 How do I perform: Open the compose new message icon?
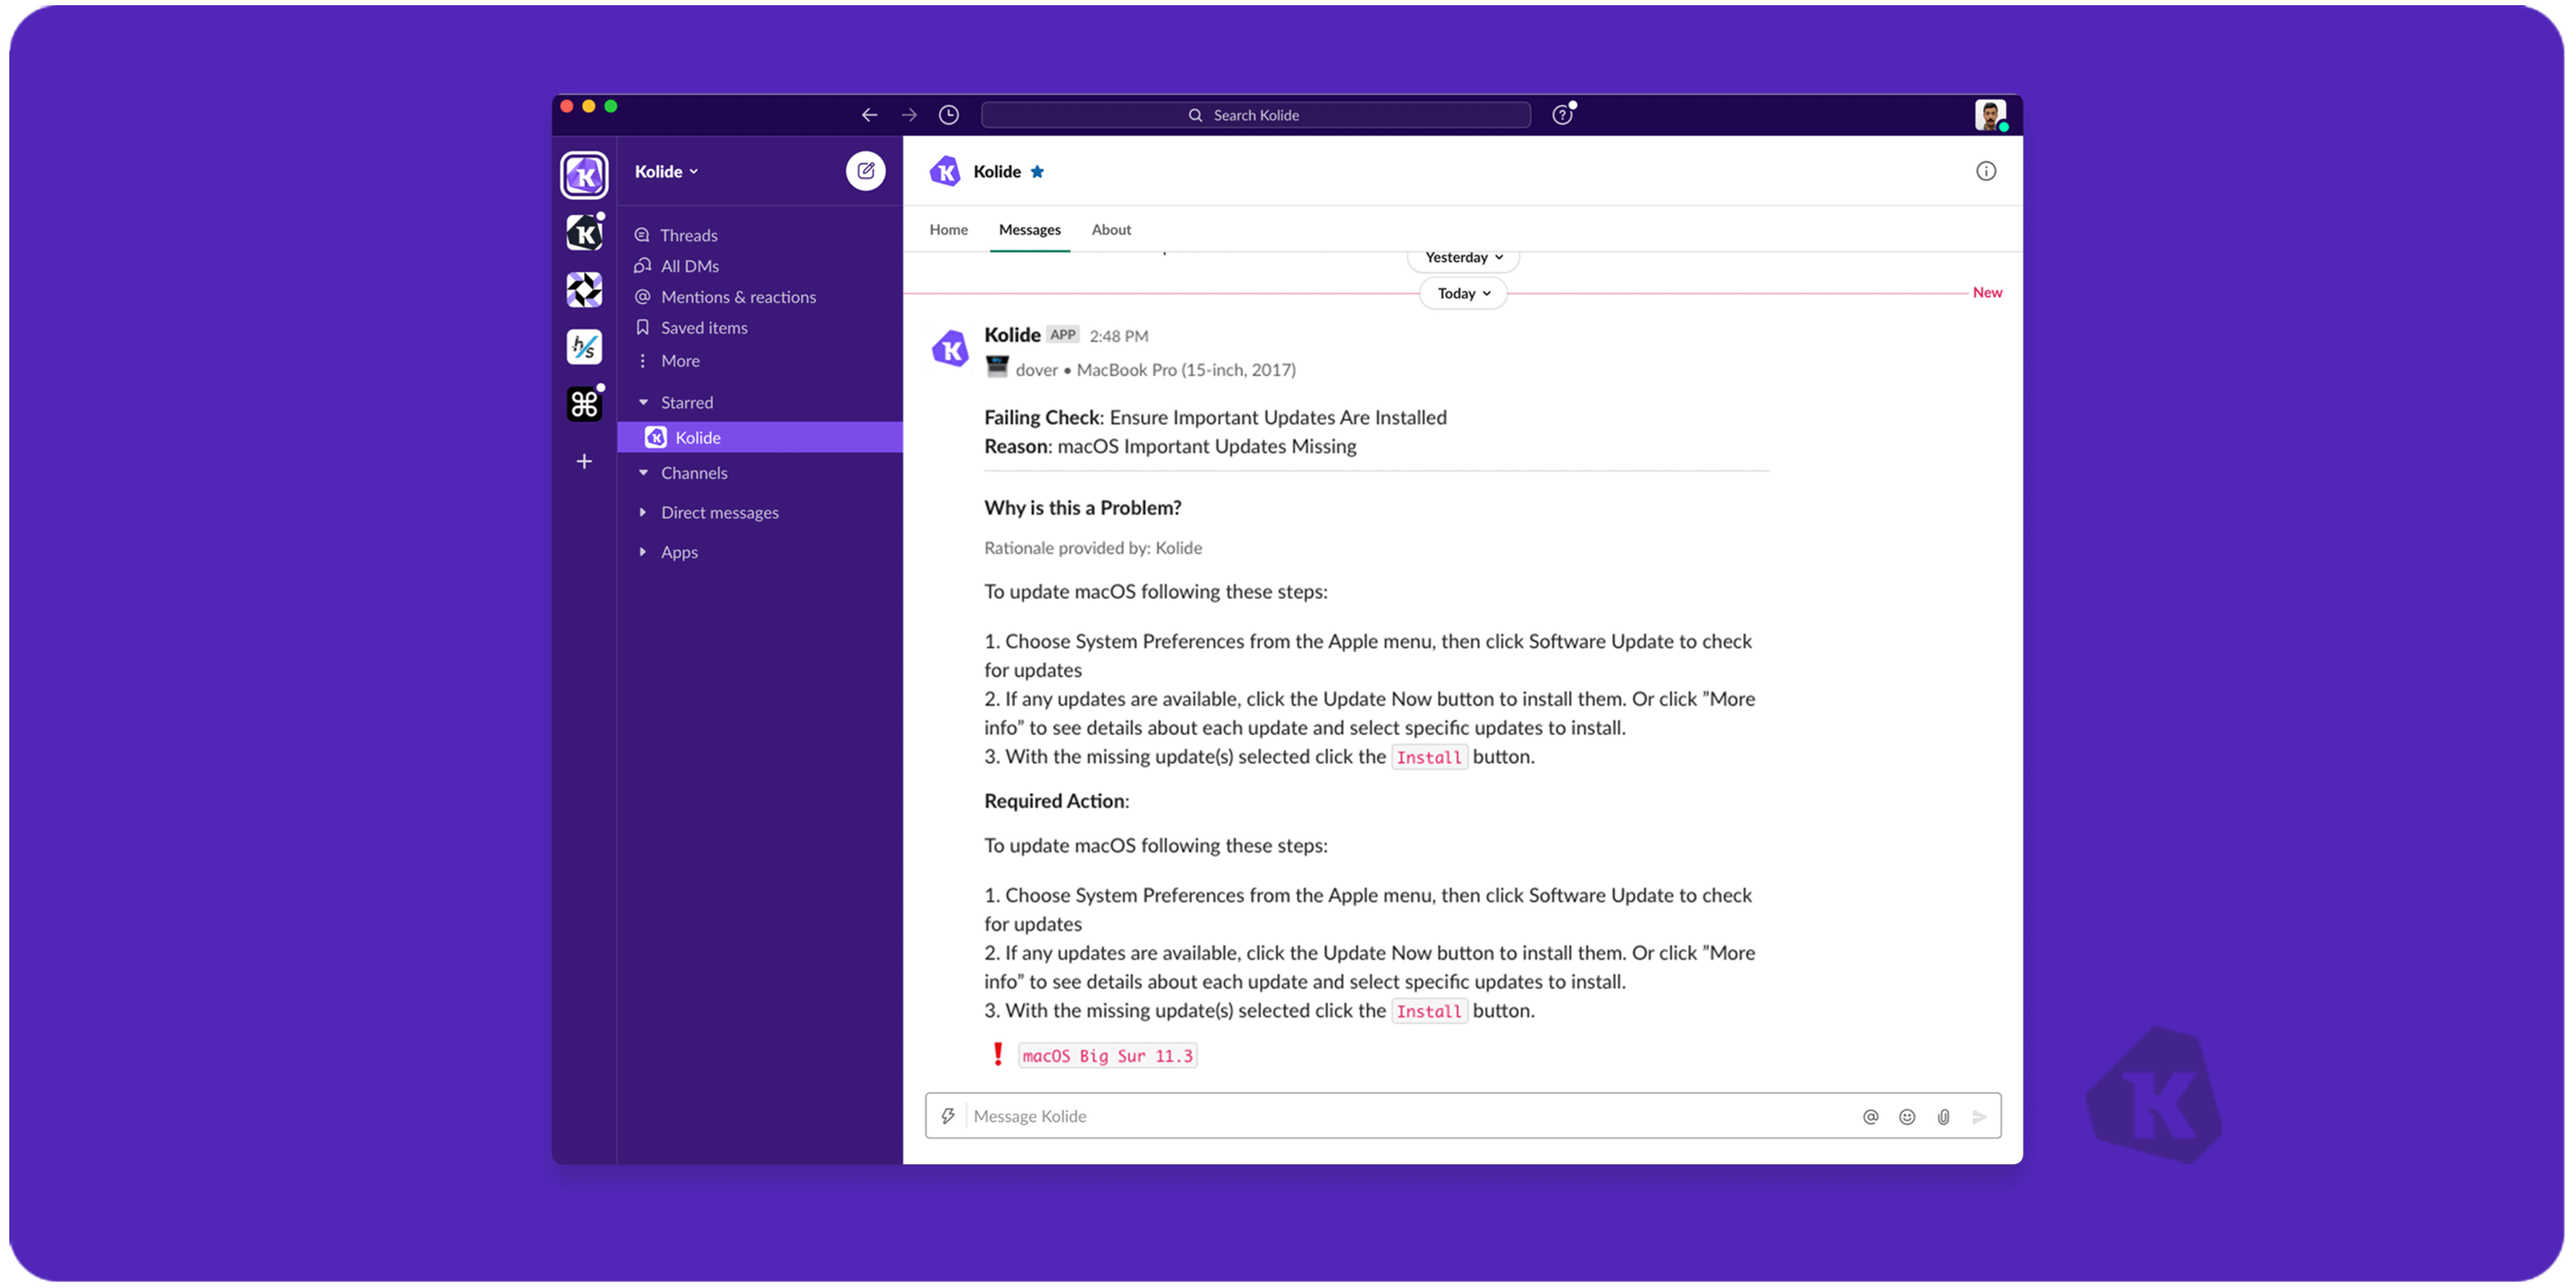click(x=866, y=171)
